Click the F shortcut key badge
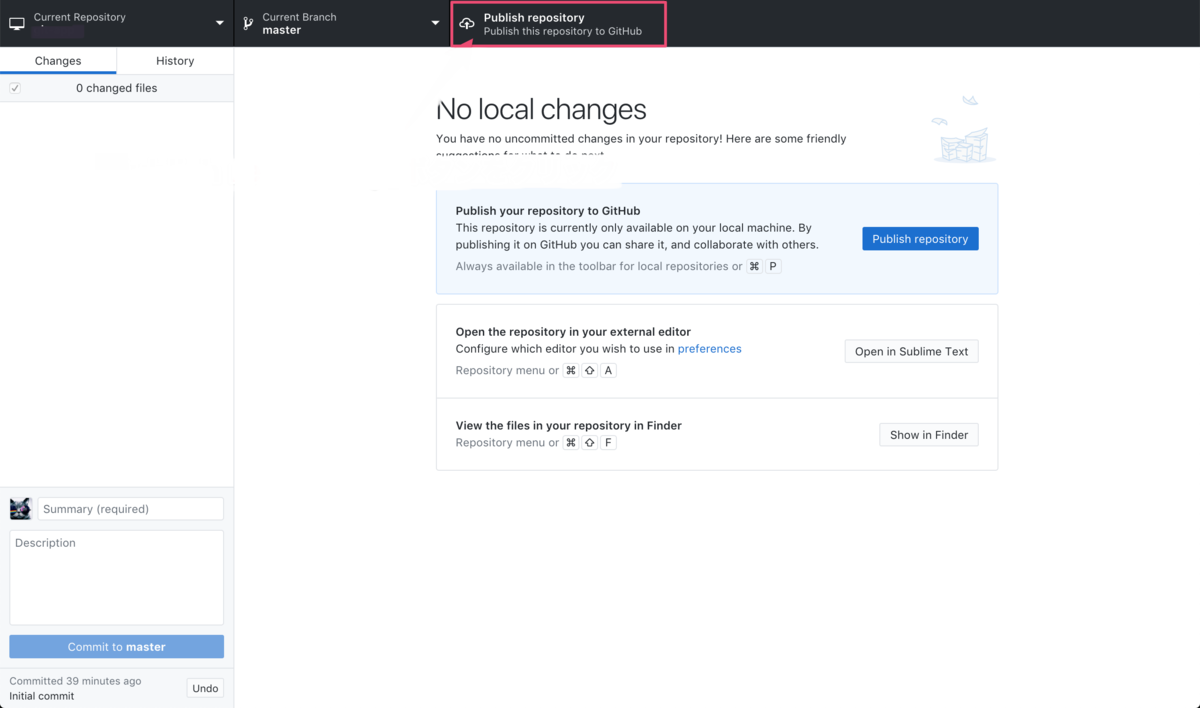Screen dimensions: 1200x708 609,442
